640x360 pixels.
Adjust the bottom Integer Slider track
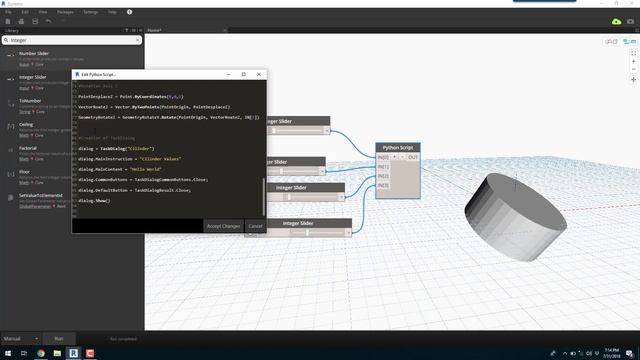tap(318, 233)
